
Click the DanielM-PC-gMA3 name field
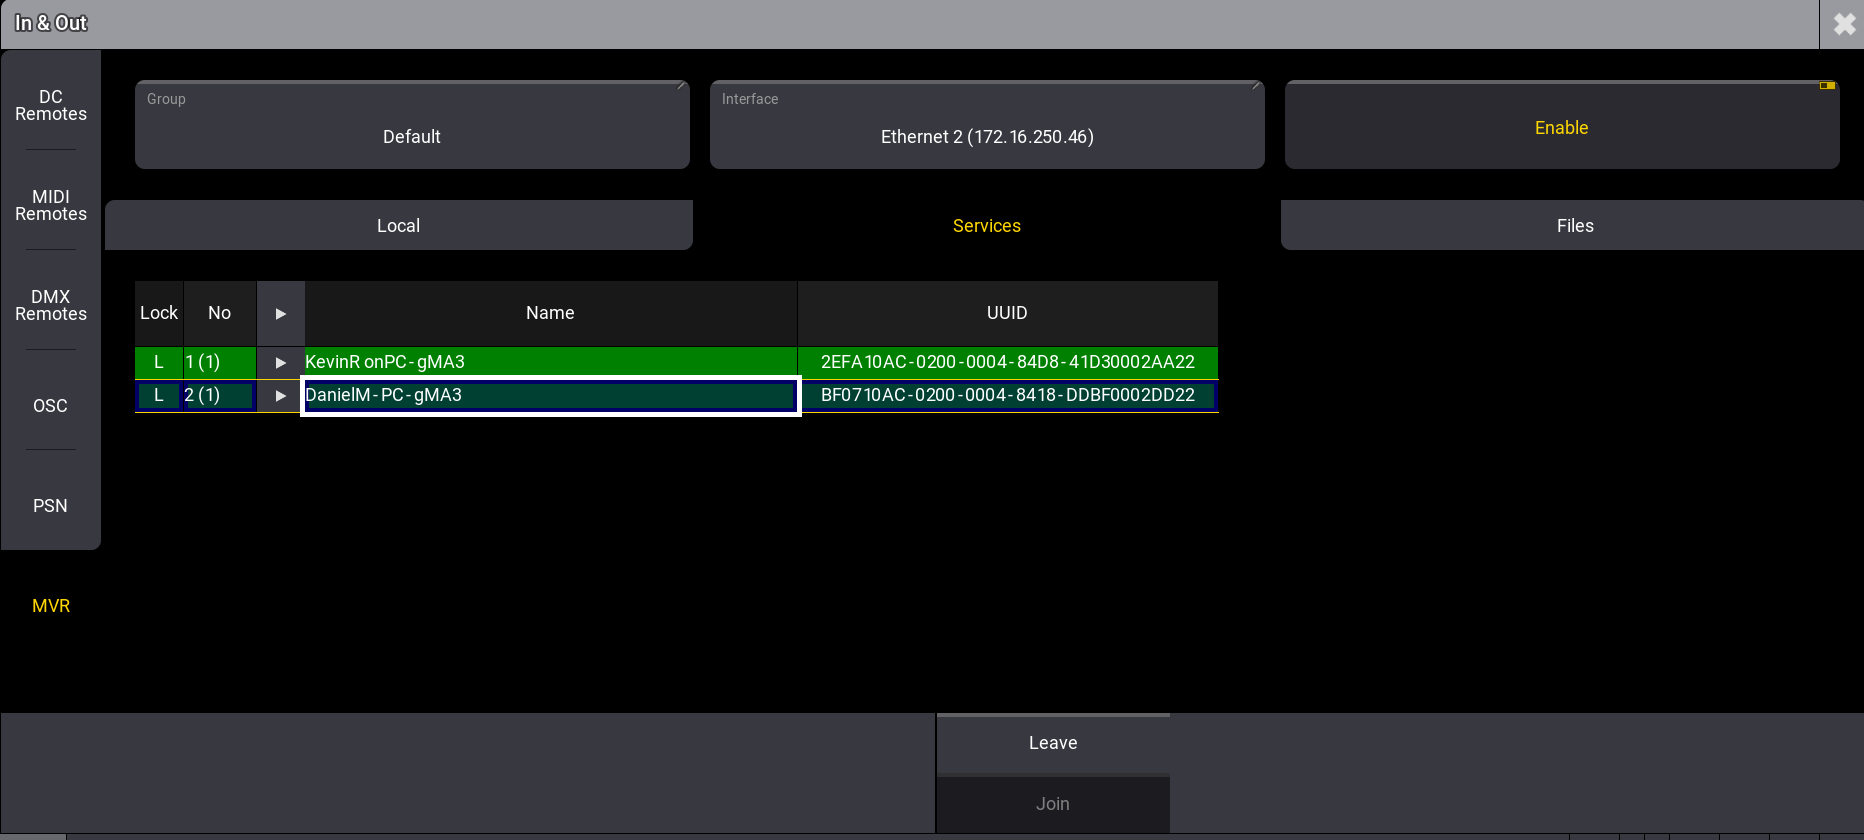550,395
